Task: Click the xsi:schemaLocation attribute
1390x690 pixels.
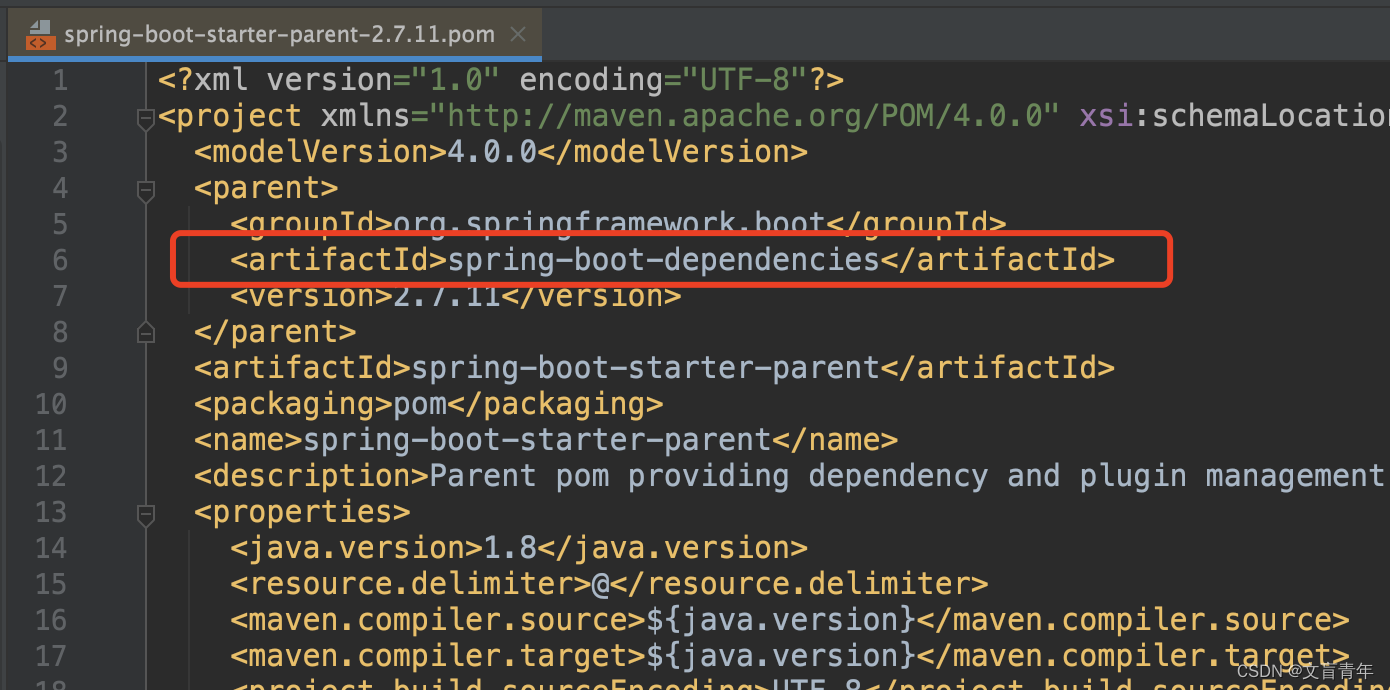Action: point(1234,116)
